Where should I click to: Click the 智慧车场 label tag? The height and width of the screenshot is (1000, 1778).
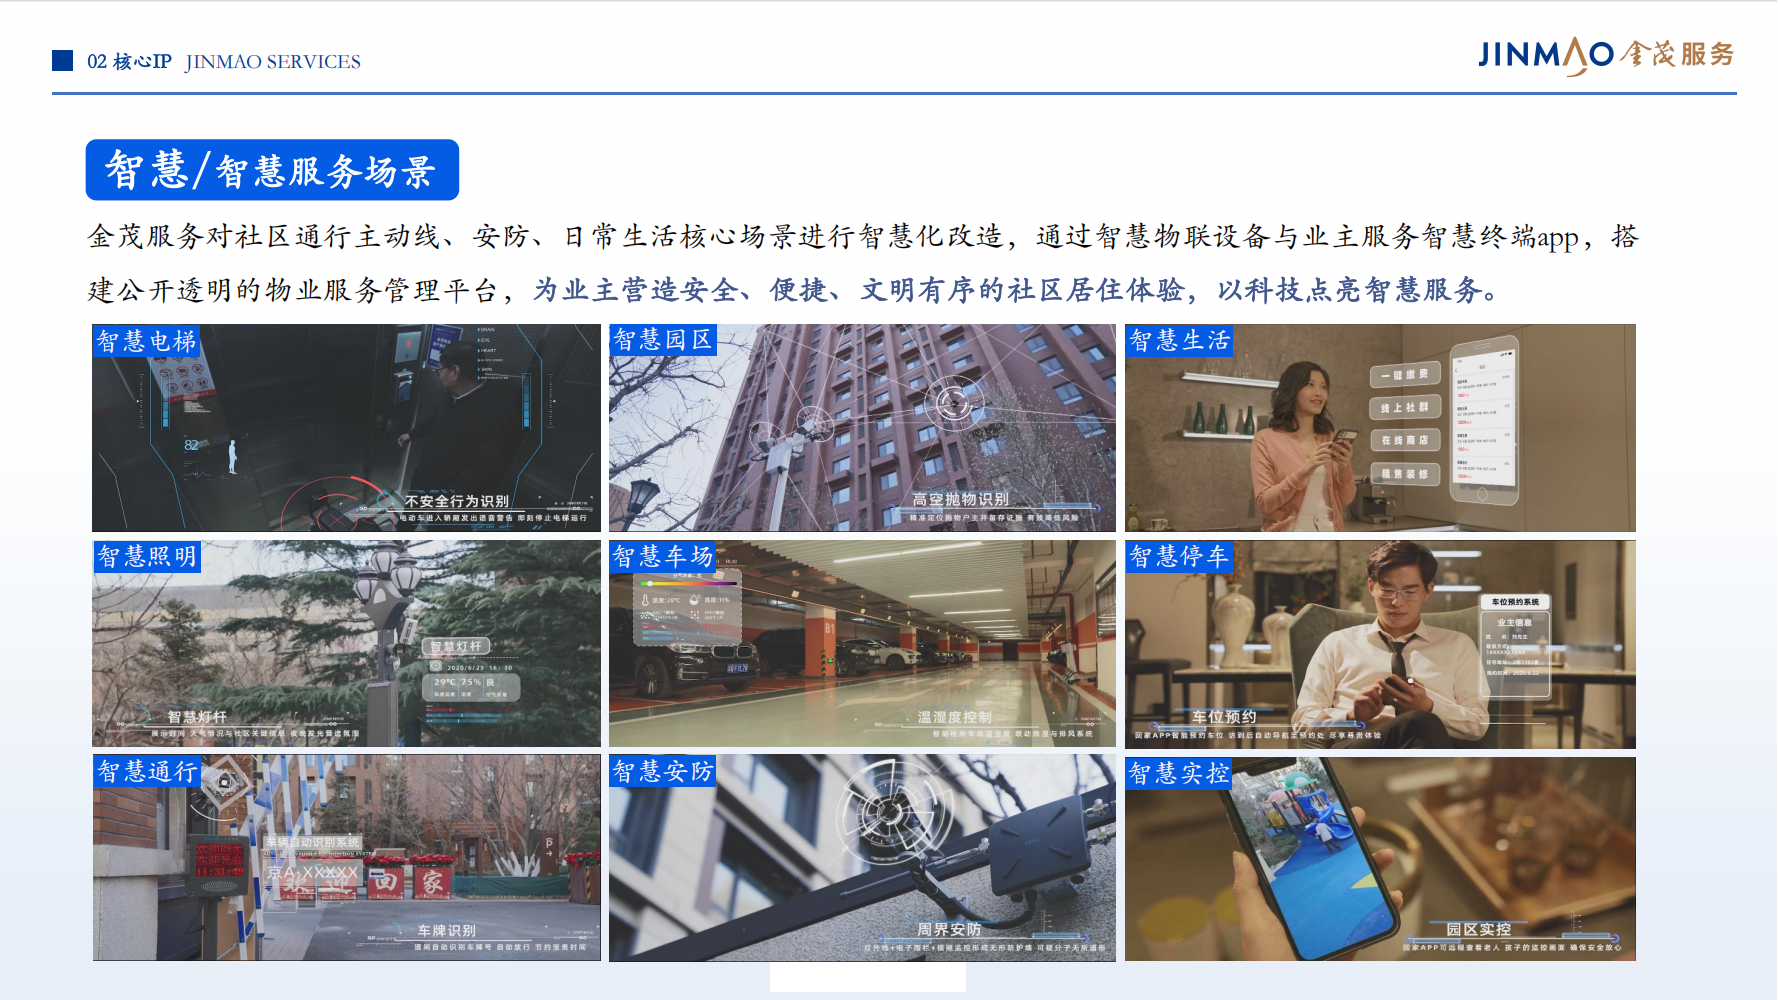pos(663,556)
